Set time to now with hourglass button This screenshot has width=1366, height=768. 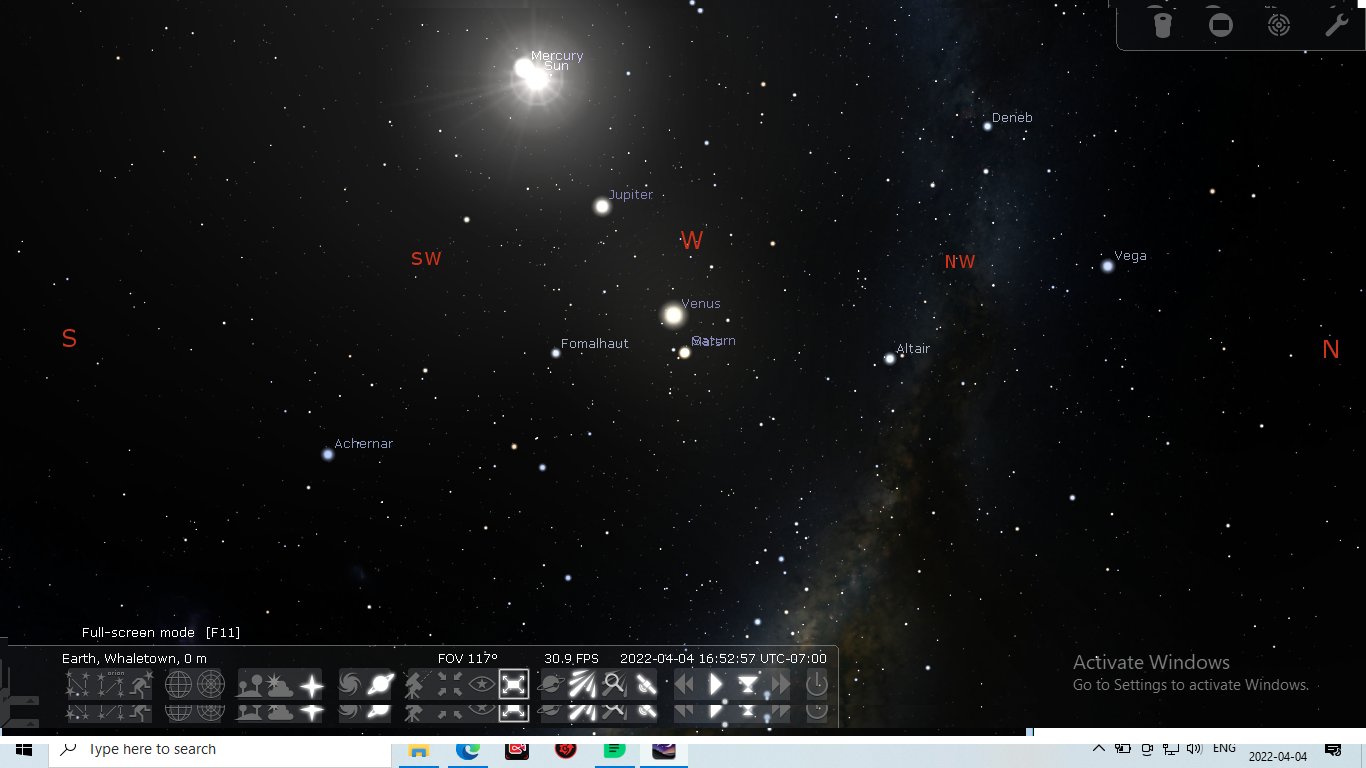pos(748,685)
